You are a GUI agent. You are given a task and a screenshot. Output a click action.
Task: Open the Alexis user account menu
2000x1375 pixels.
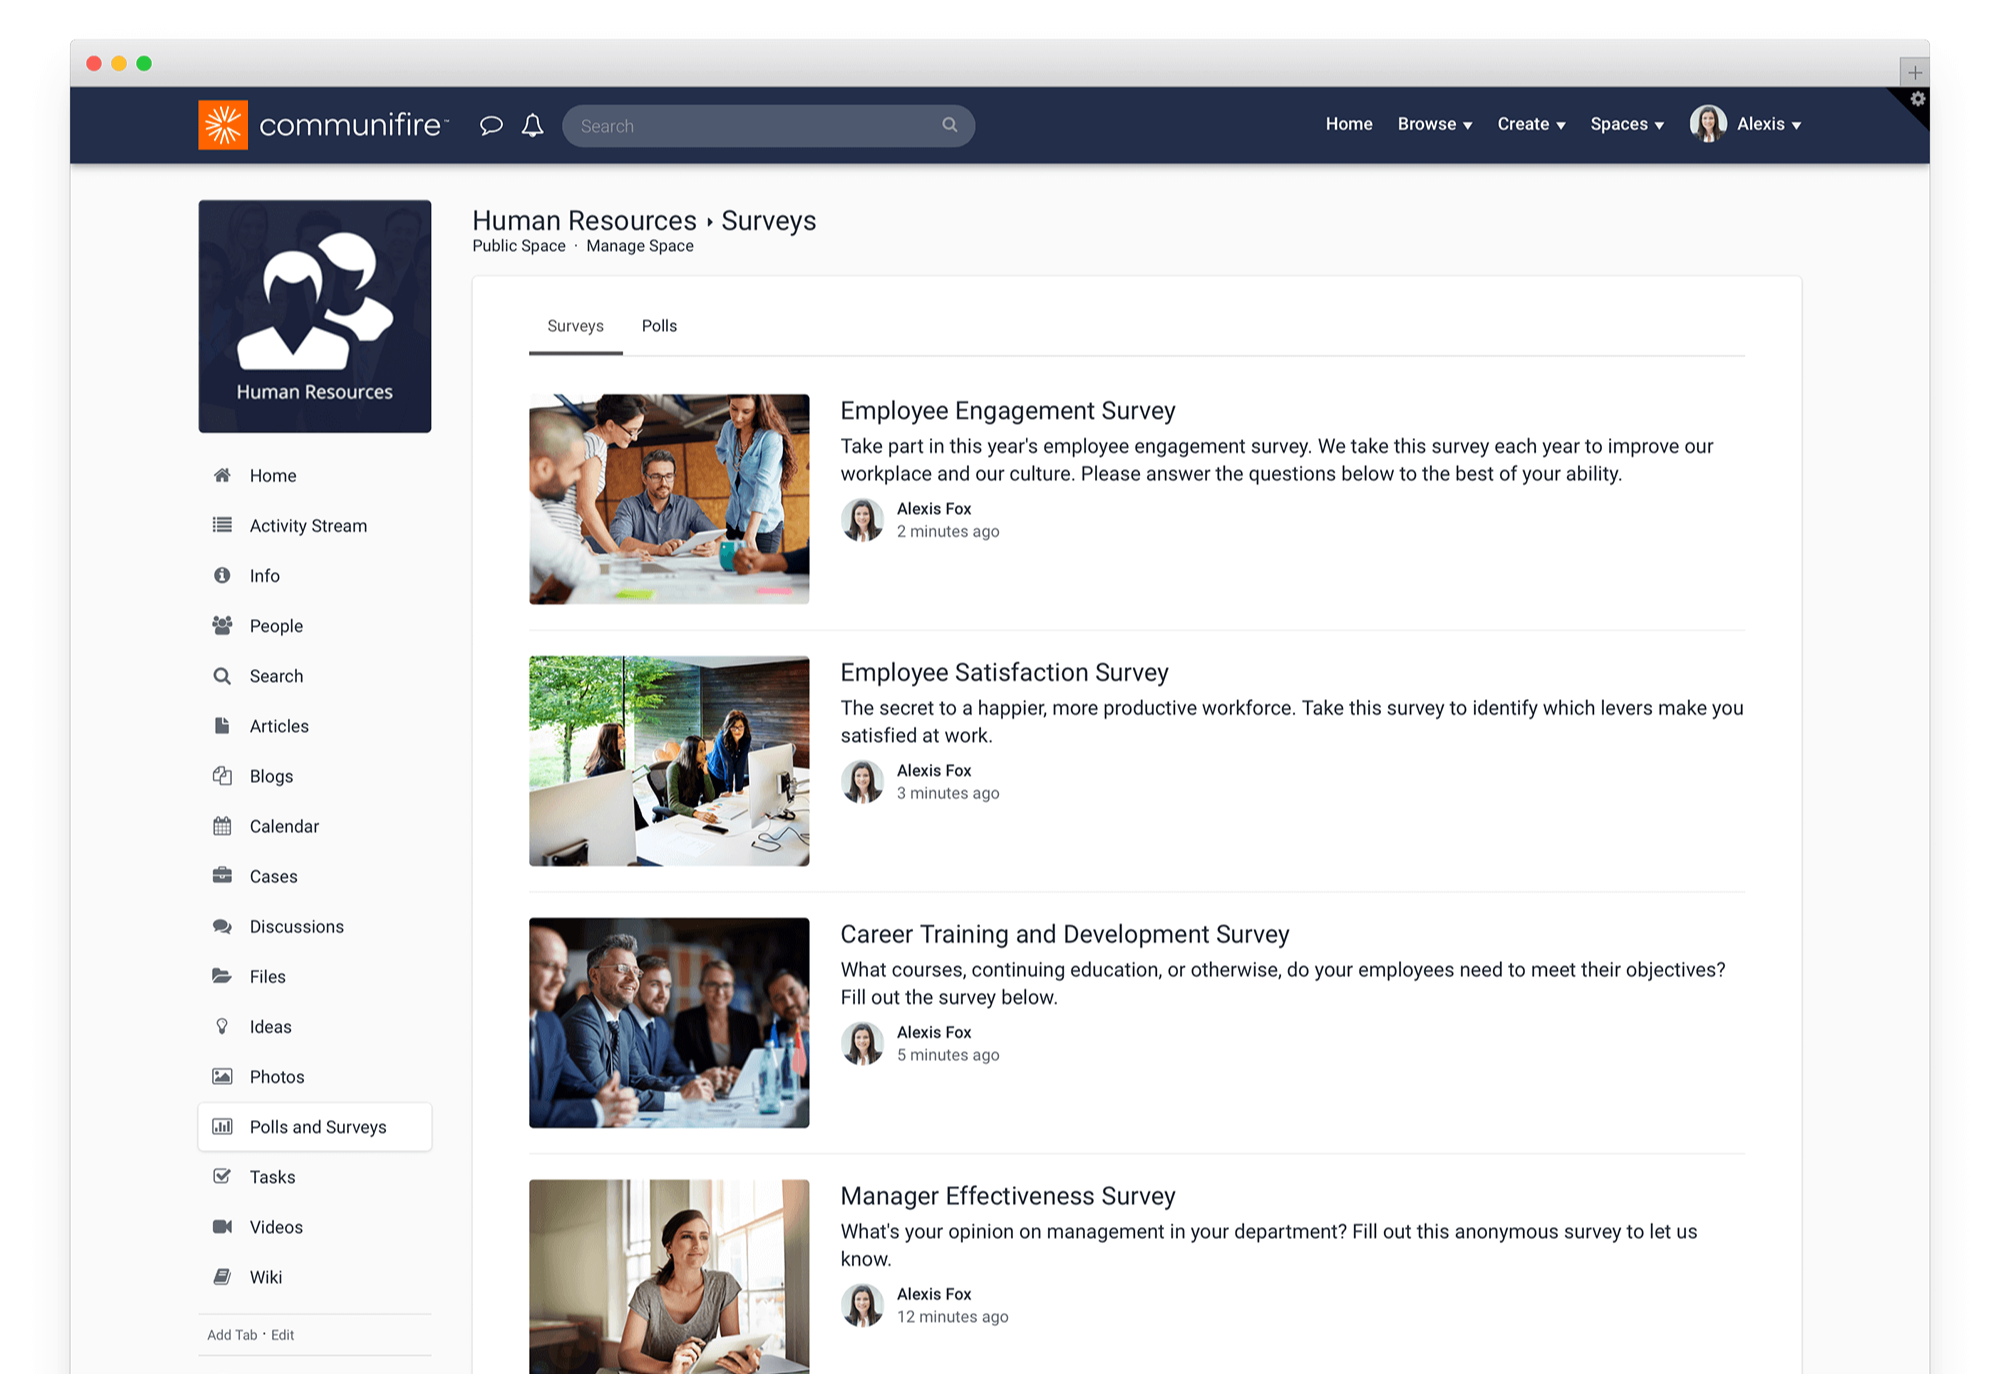click(x=1763, y=124)
